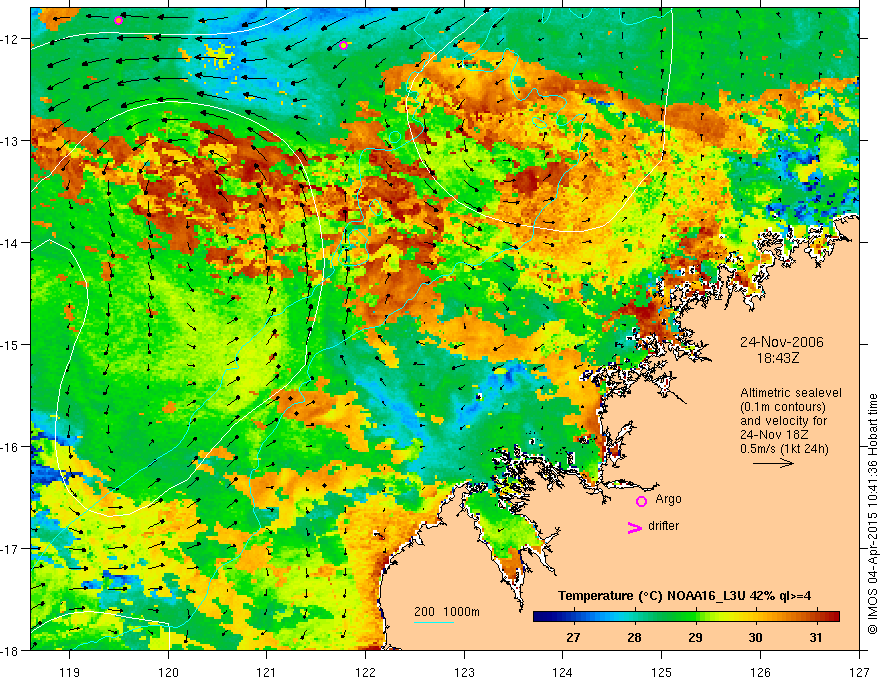Click the '24-Nov 18Z' caption line

[x=776, y=435]
